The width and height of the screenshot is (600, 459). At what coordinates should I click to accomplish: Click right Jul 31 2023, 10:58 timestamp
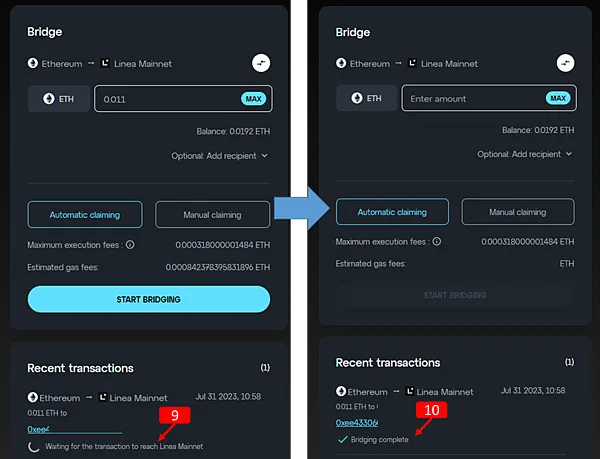coord(533,391)
